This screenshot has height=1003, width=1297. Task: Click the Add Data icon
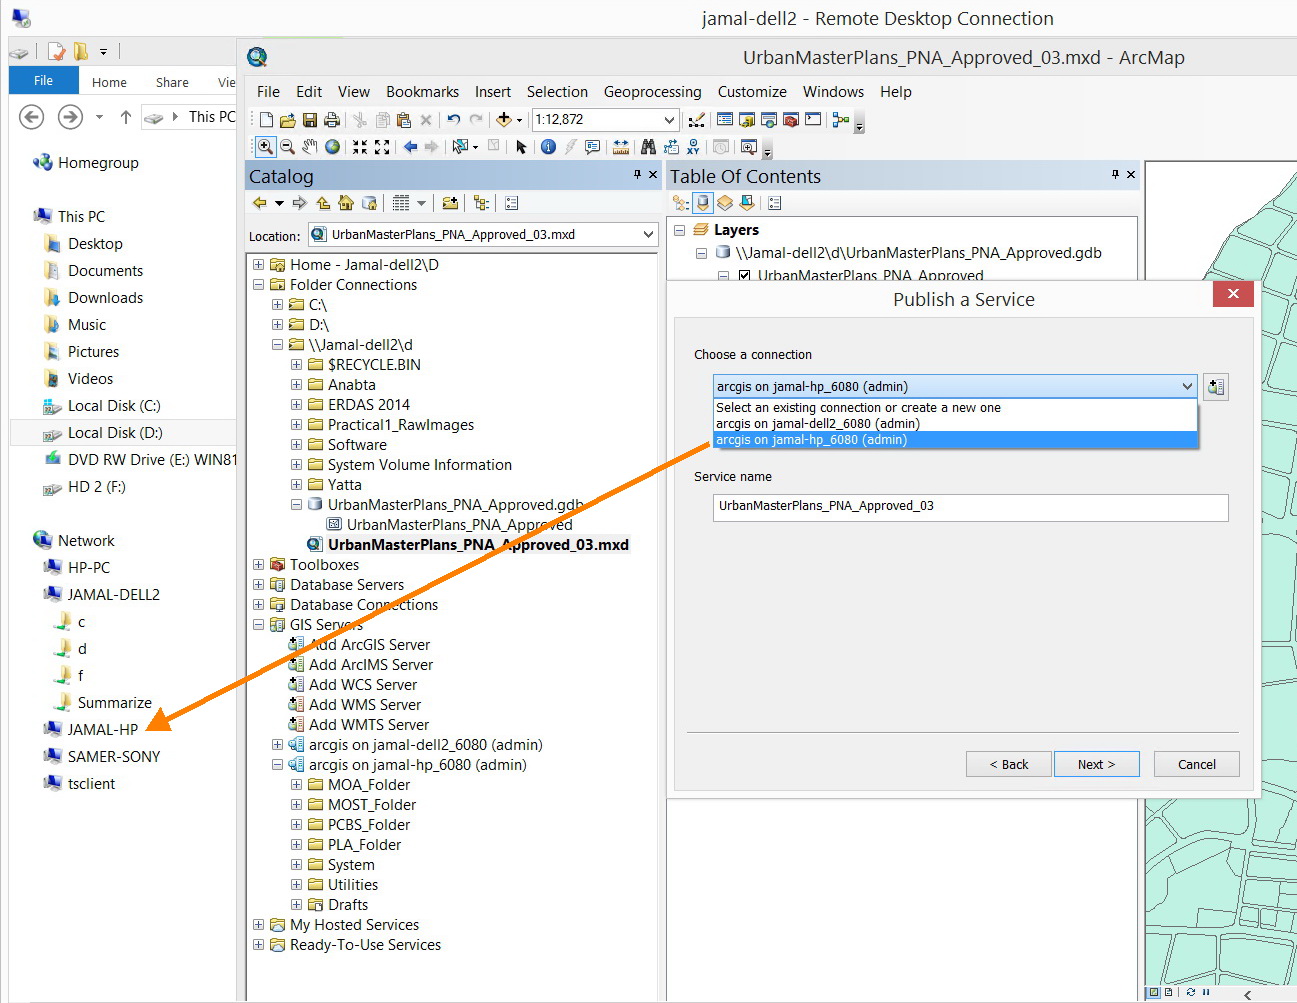coord(504,120)
